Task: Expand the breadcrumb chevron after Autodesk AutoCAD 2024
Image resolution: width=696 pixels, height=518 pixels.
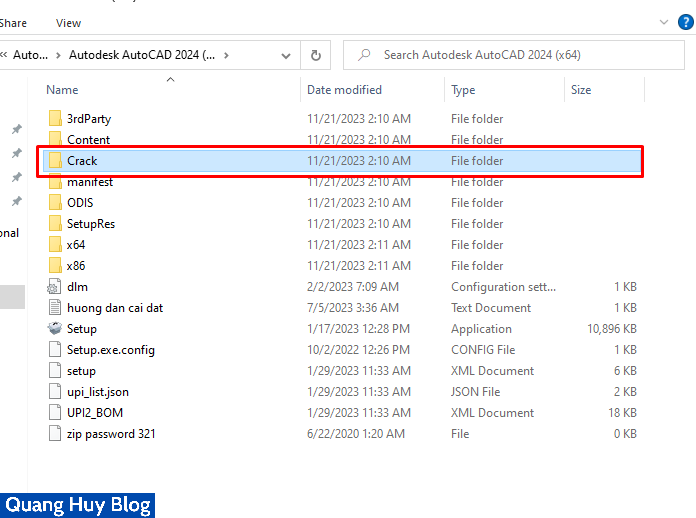Action: point(227,55)
